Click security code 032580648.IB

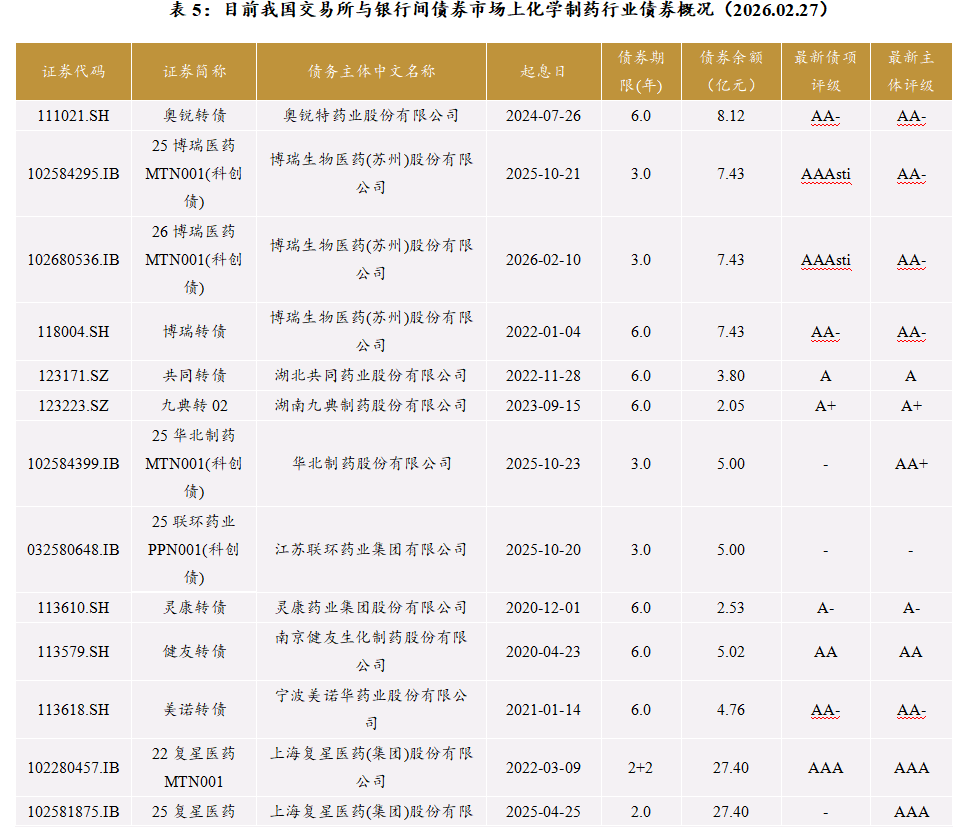click(74, 550)
